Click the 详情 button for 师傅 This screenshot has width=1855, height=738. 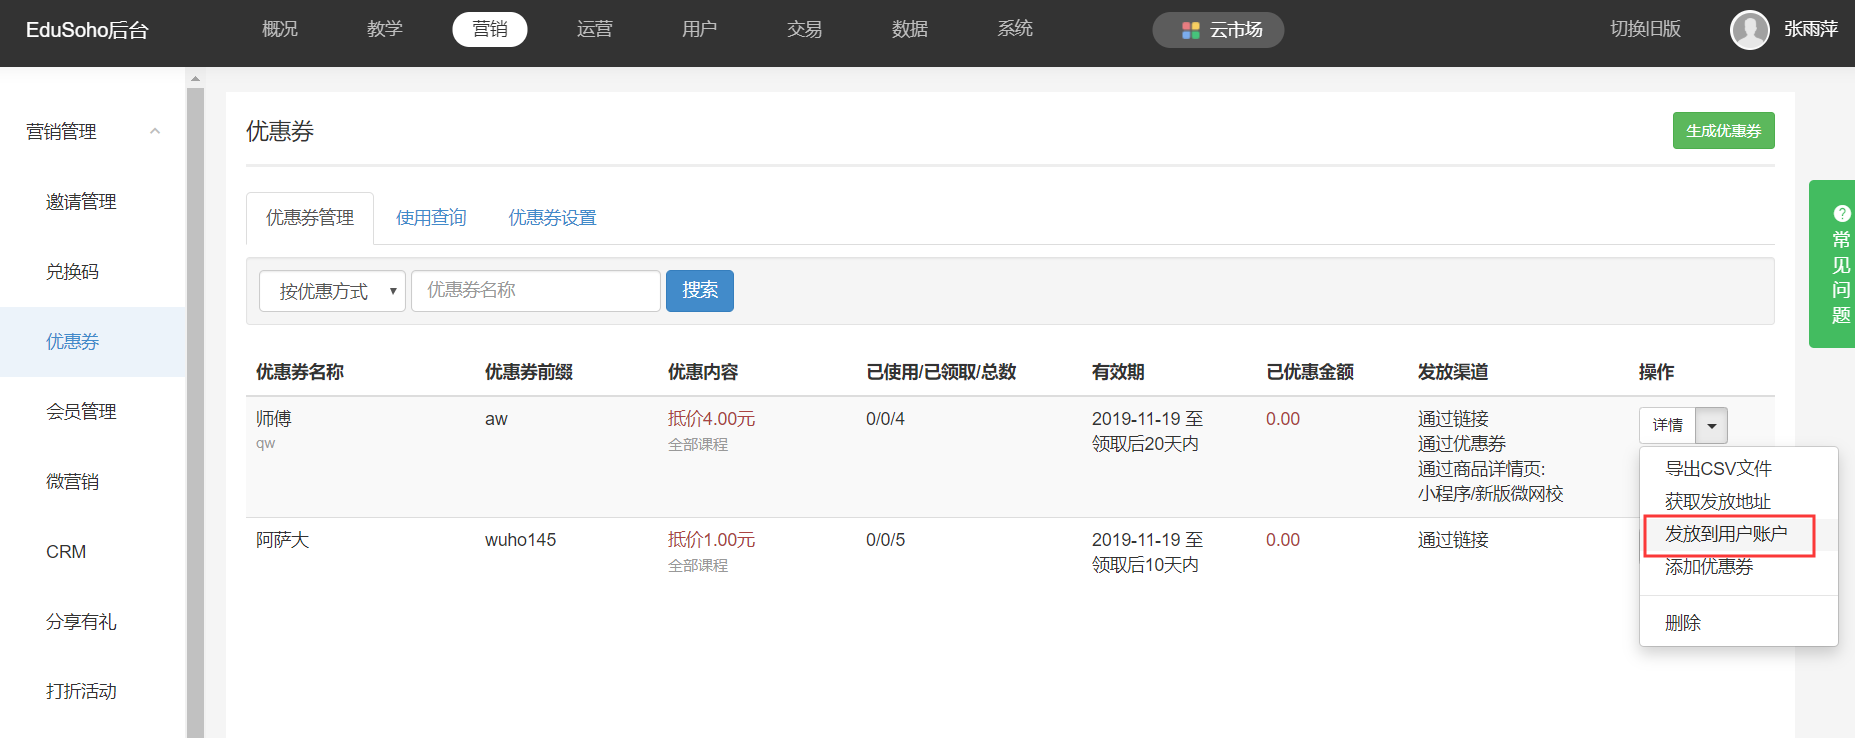pos(1667,426)
